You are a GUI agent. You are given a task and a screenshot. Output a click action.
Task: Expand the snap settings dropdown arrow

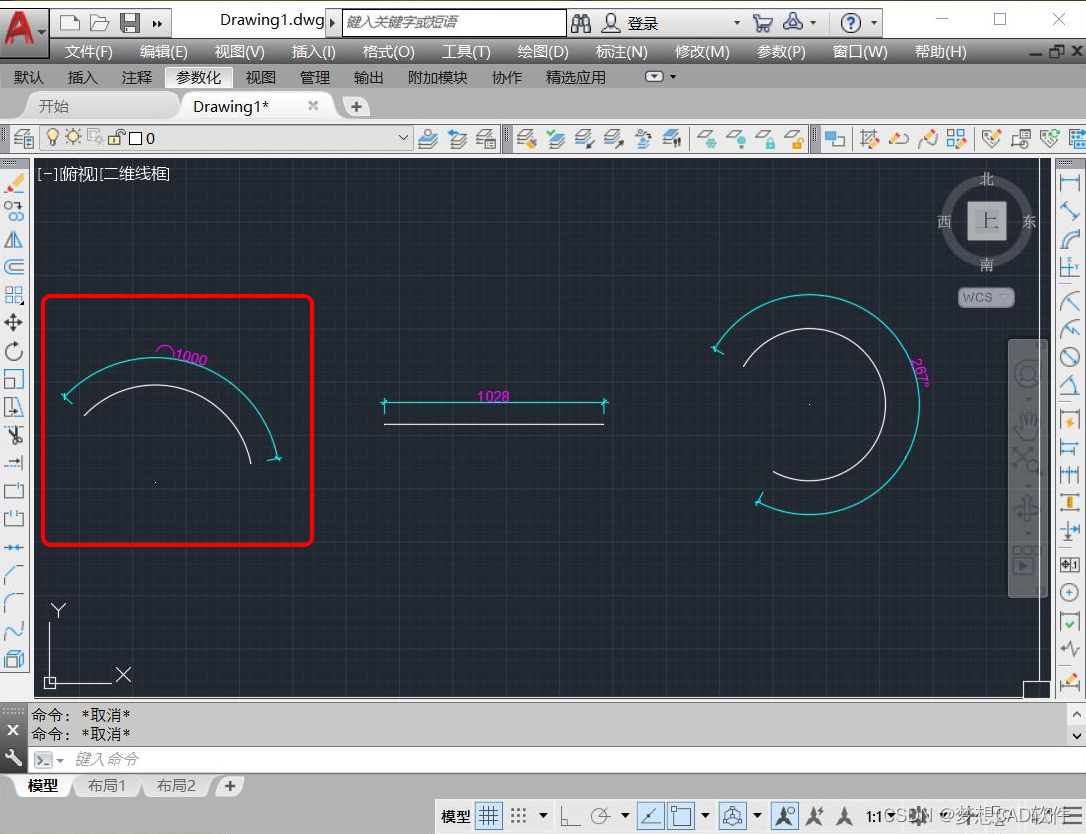tap(543, 816)
